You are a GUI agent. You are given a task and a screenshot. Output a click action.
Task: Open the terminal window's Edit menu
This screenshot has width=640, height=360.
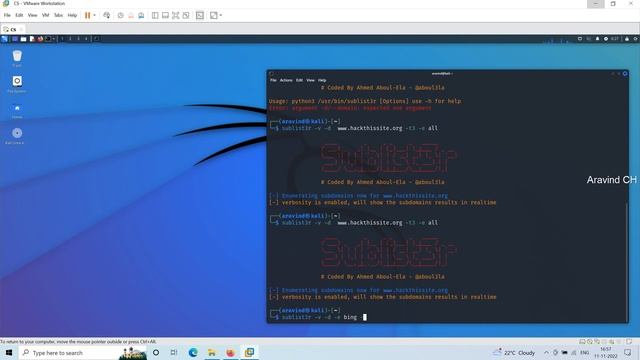pyautogui.click(x=299, y=80)
